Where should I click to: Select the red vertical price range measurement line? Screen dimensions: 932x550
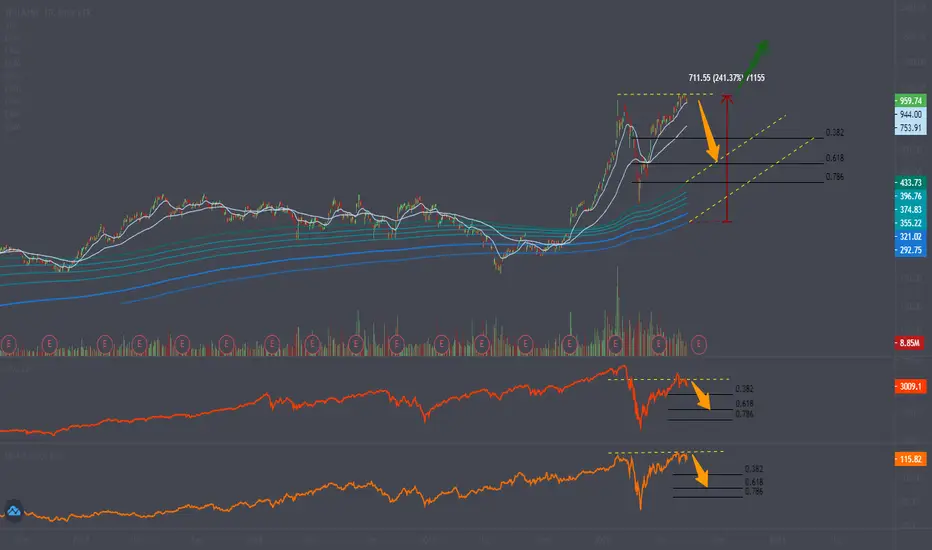[727, 158]
